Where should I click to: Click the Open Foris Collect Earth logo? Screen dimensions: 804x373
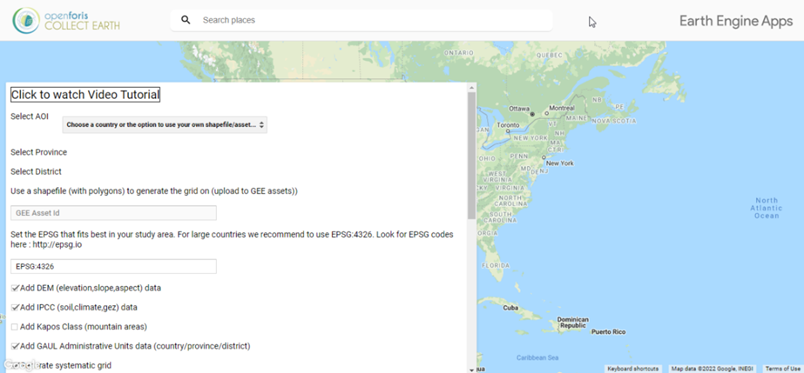(66, 21)
